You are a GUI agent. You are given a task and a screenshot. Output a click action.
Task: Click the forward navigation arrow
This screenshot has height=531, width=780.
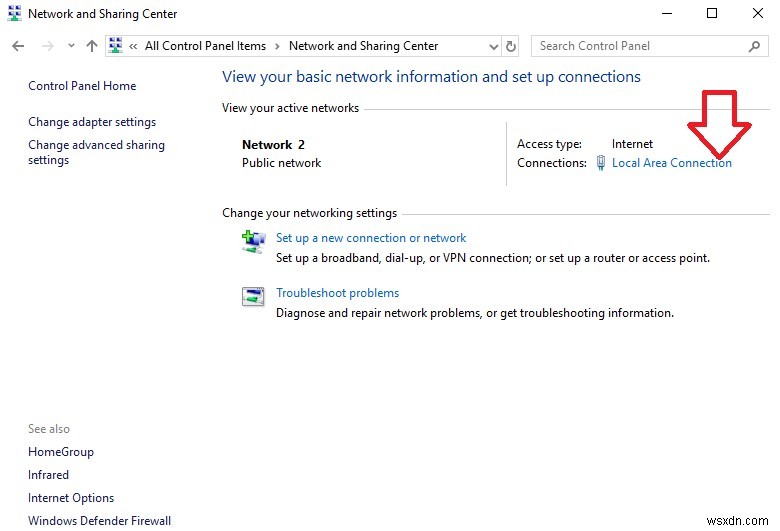coord(47,46)
